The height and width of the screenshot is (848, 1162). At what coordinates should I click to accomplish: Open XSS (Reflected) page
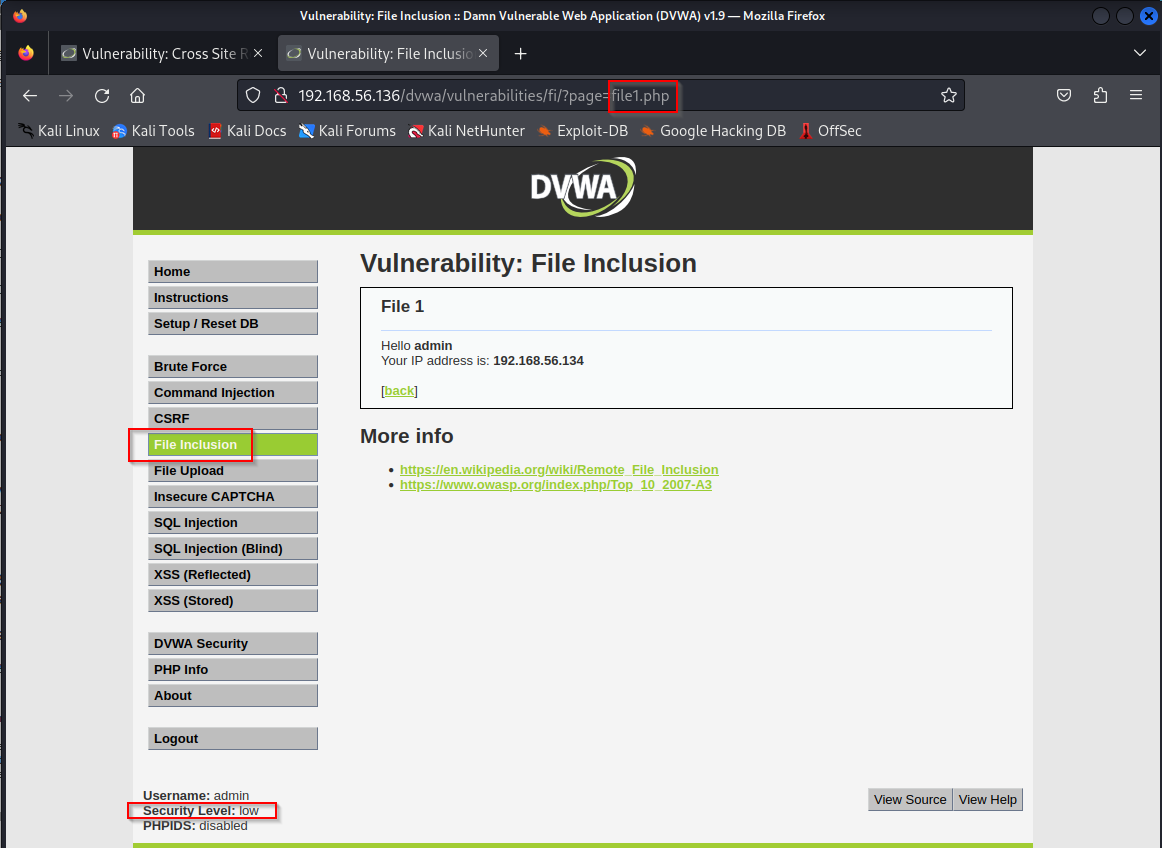tap(233, 574)
